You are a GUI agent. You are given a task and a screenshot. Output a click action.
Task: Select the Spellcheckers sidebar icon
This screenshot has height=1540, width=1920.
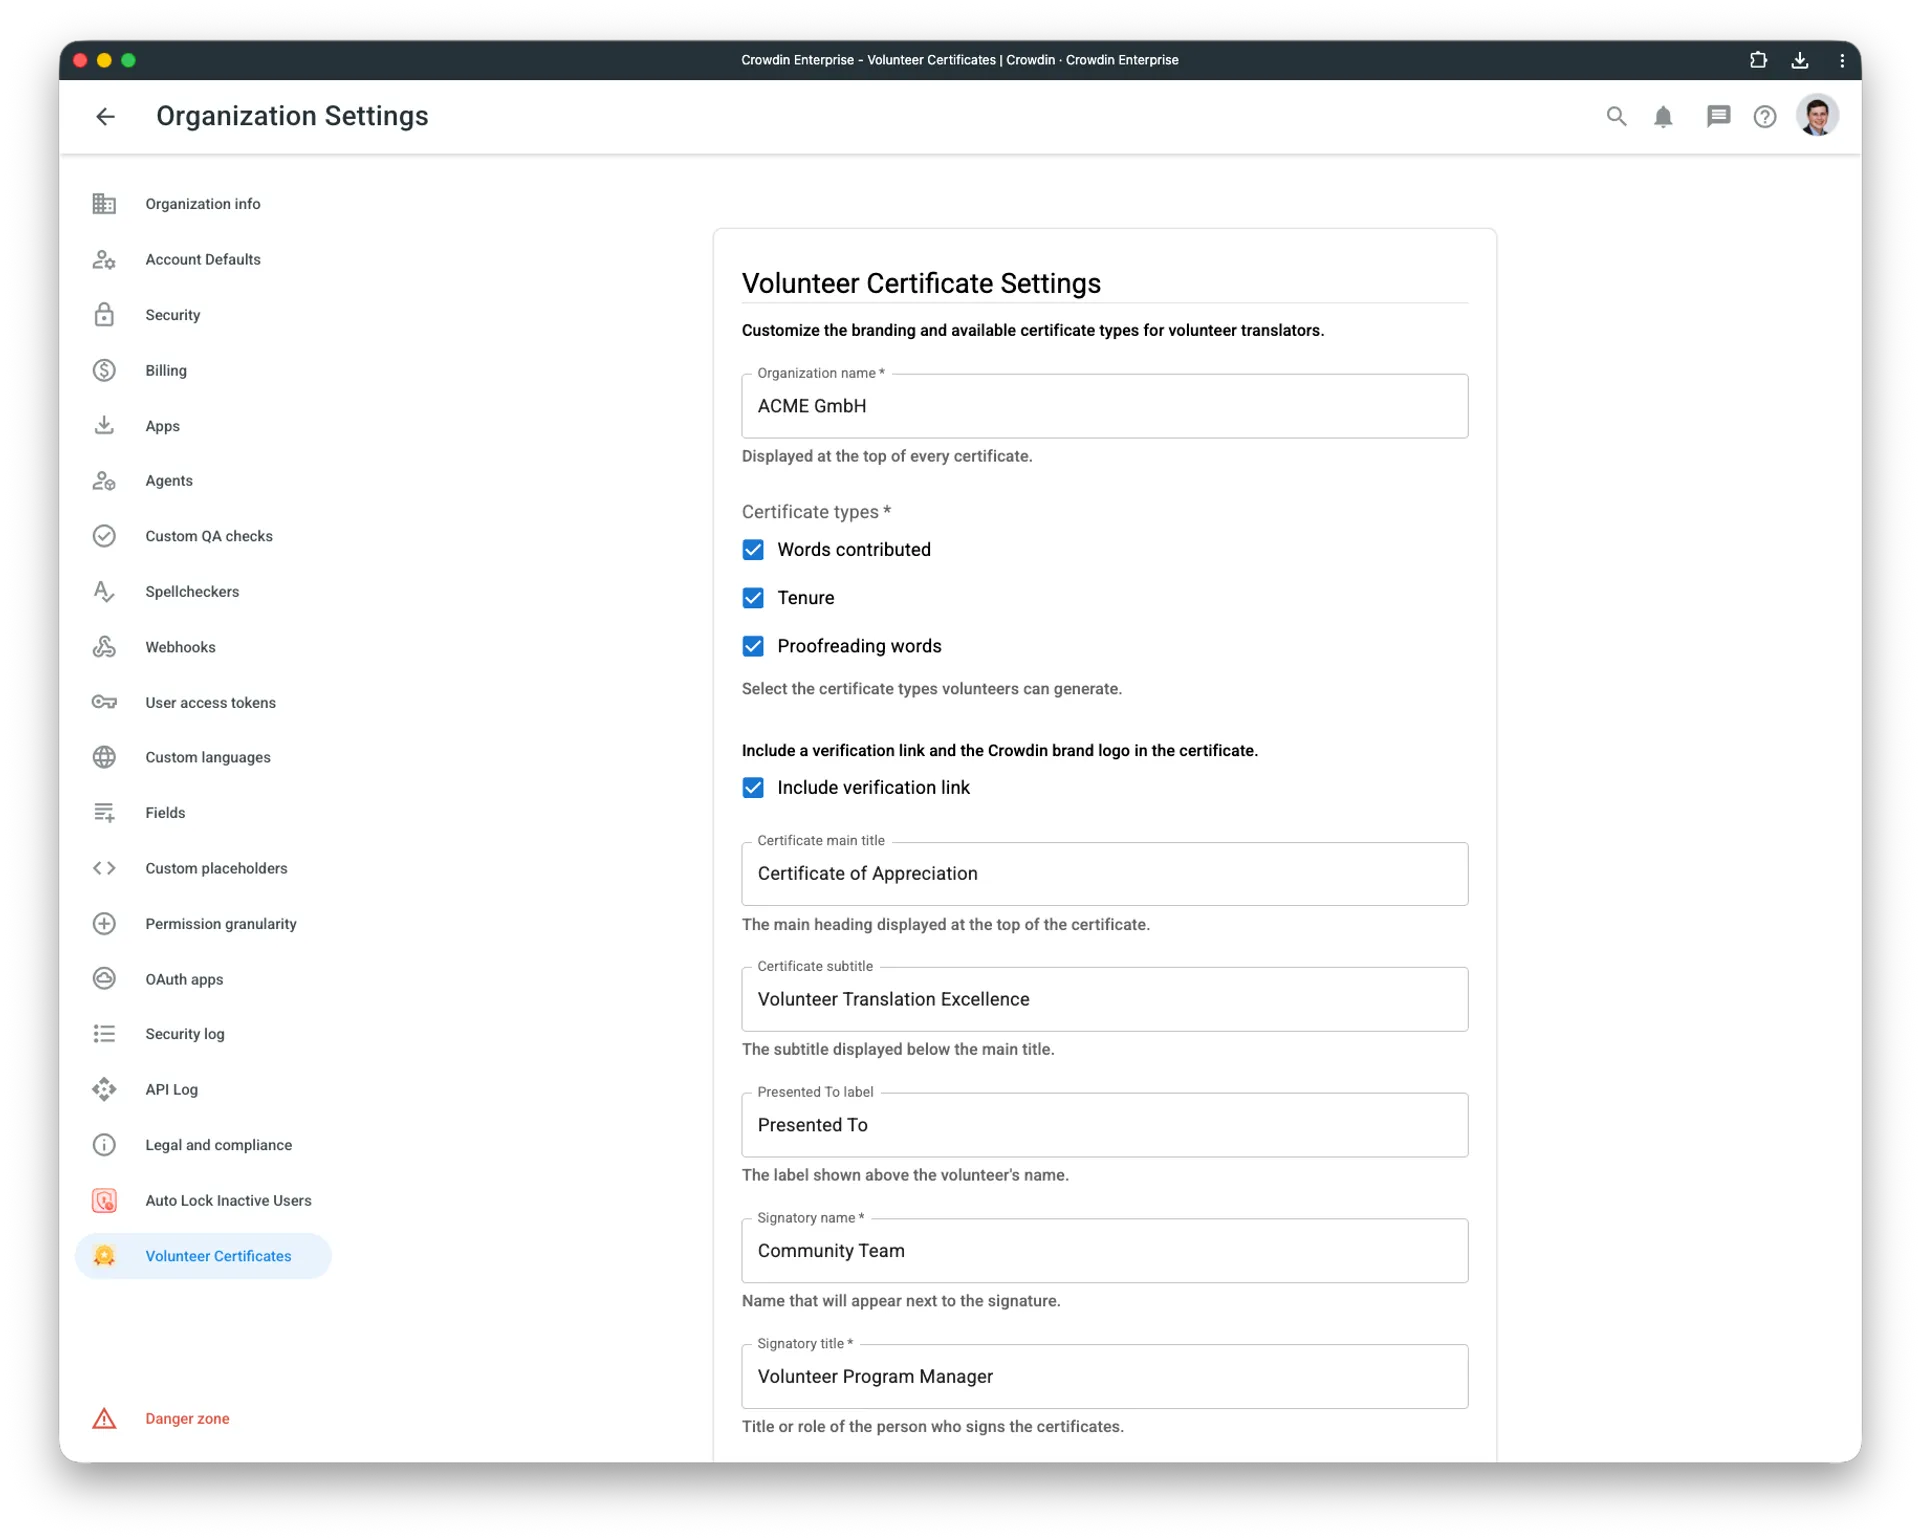click(x=105, y=591)
